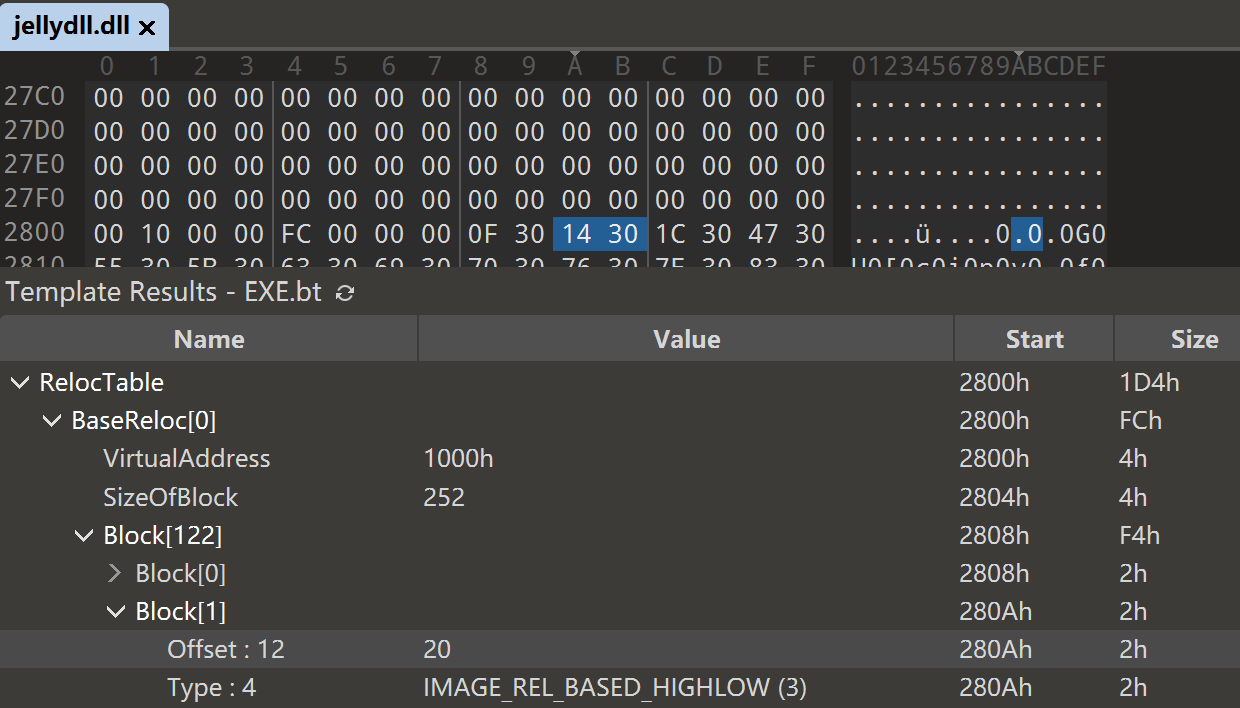Collapse the RelocTable tree node
The image size is (1240, 708).
pyautogui.click(x=20, y=383)
